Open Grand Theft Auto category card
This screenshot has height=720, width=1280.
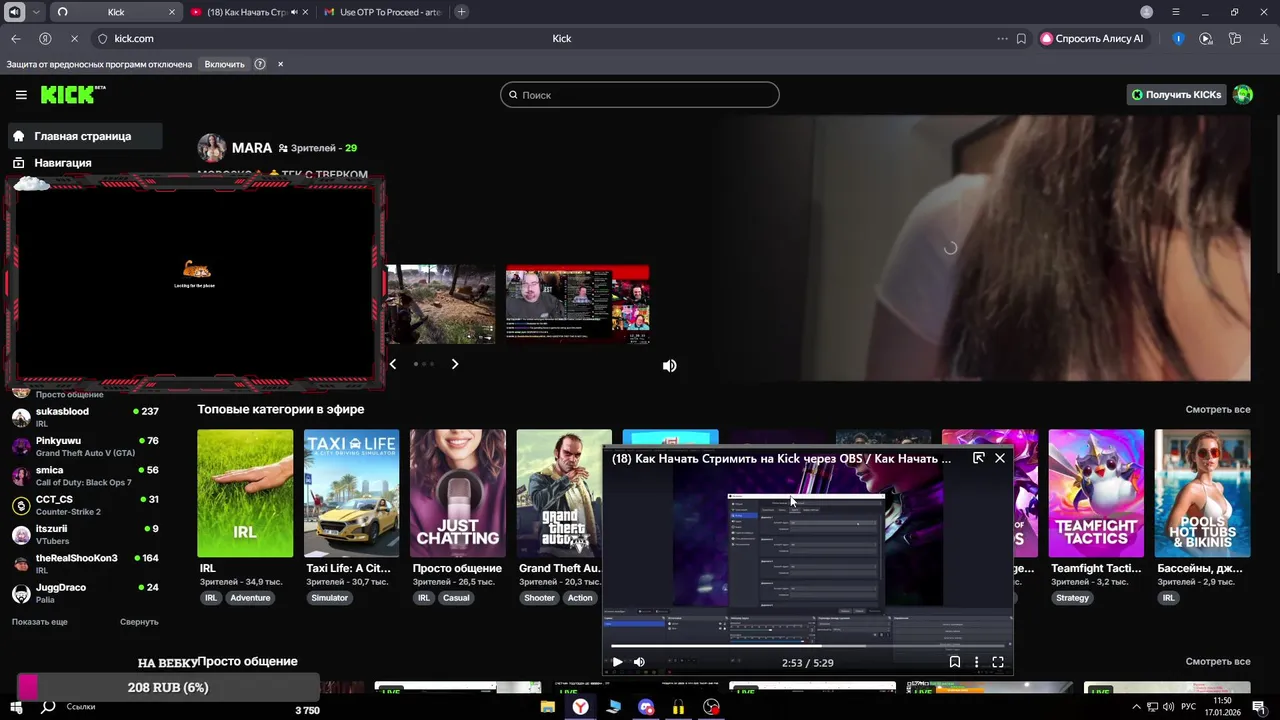coord(564,494)
